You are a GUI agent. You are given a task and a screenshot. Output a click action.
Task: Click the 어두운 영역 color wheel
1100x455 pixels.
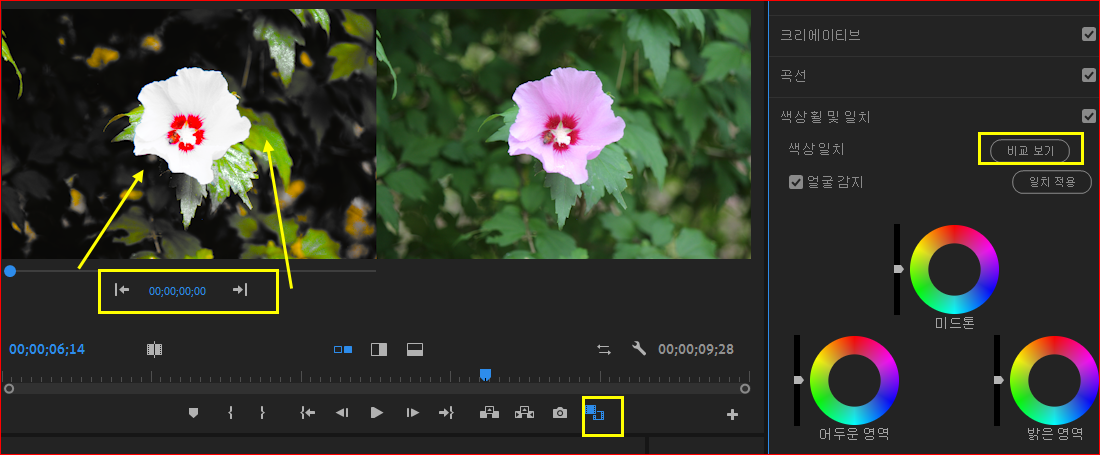854,380
